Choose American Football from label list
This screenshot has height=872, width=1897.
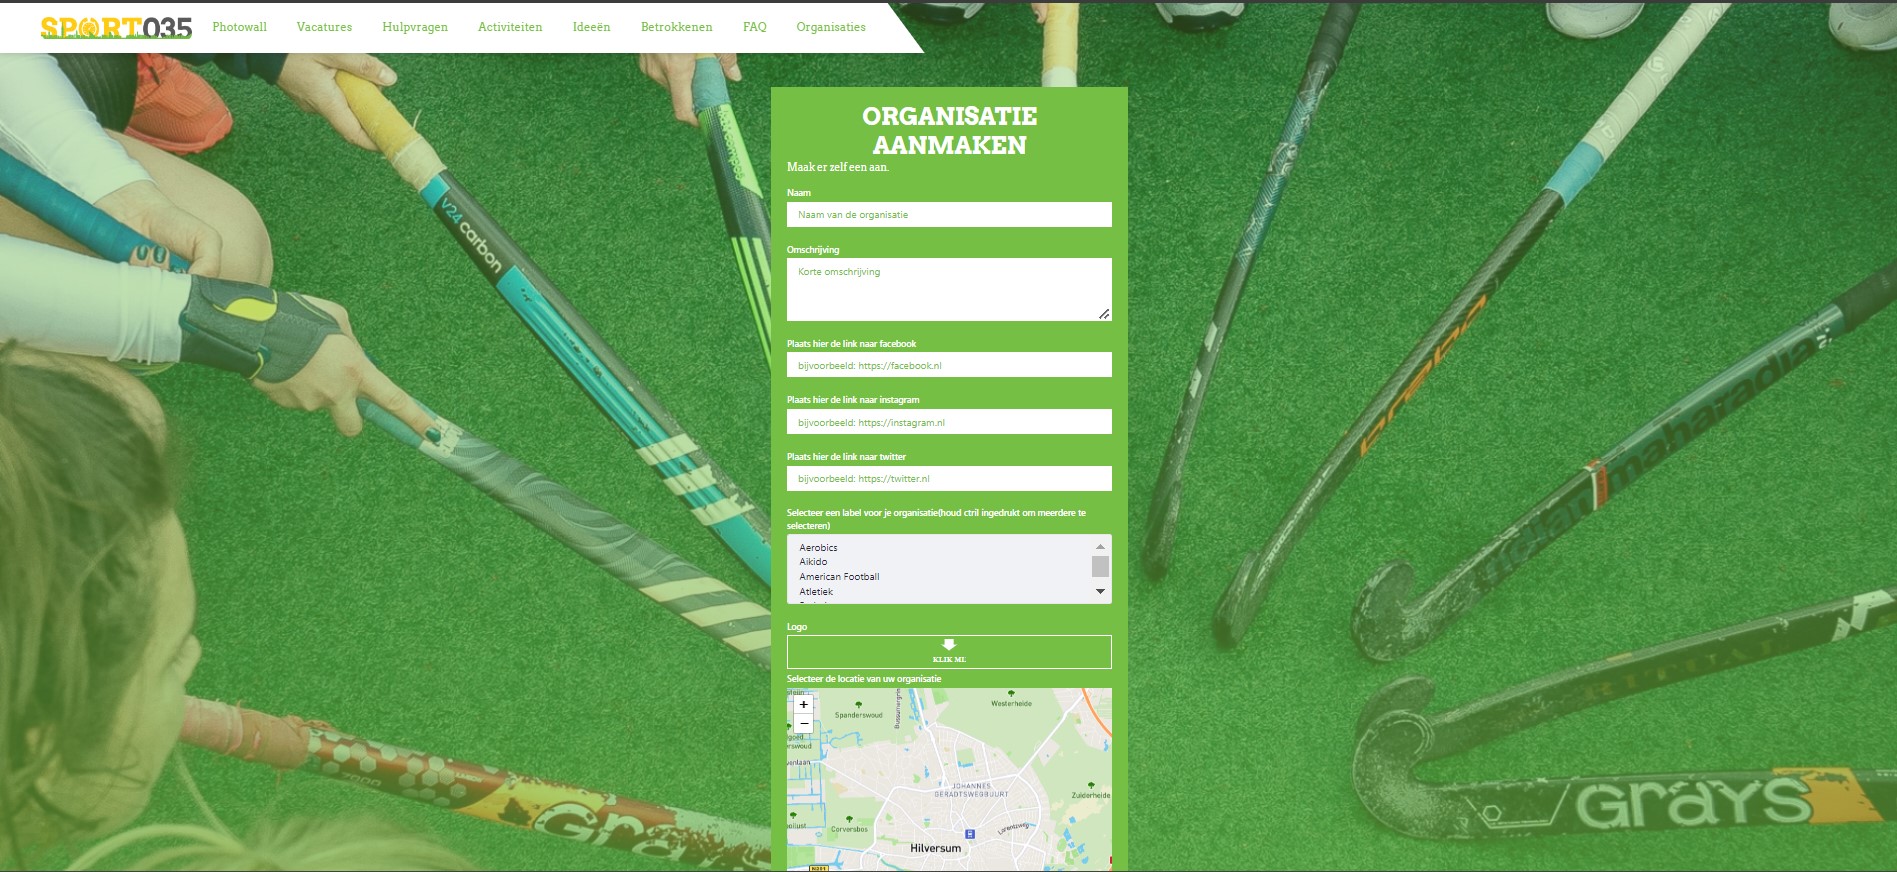pyautogui.click(x=839, y=577)
